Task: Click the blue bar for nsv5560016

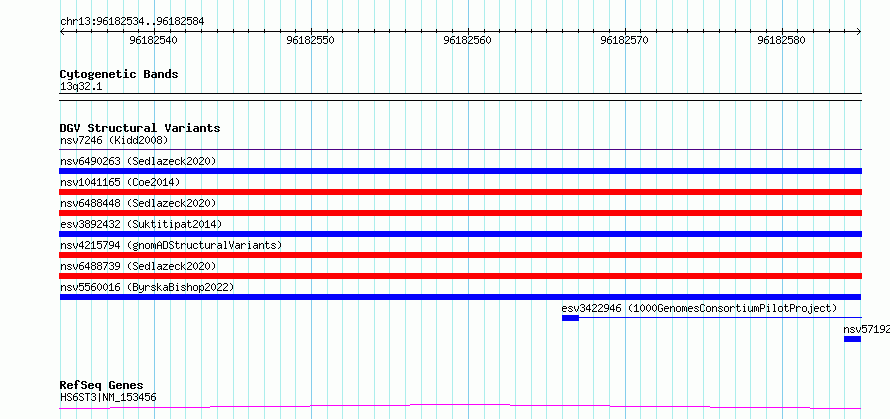Action: tap(461, 297)
